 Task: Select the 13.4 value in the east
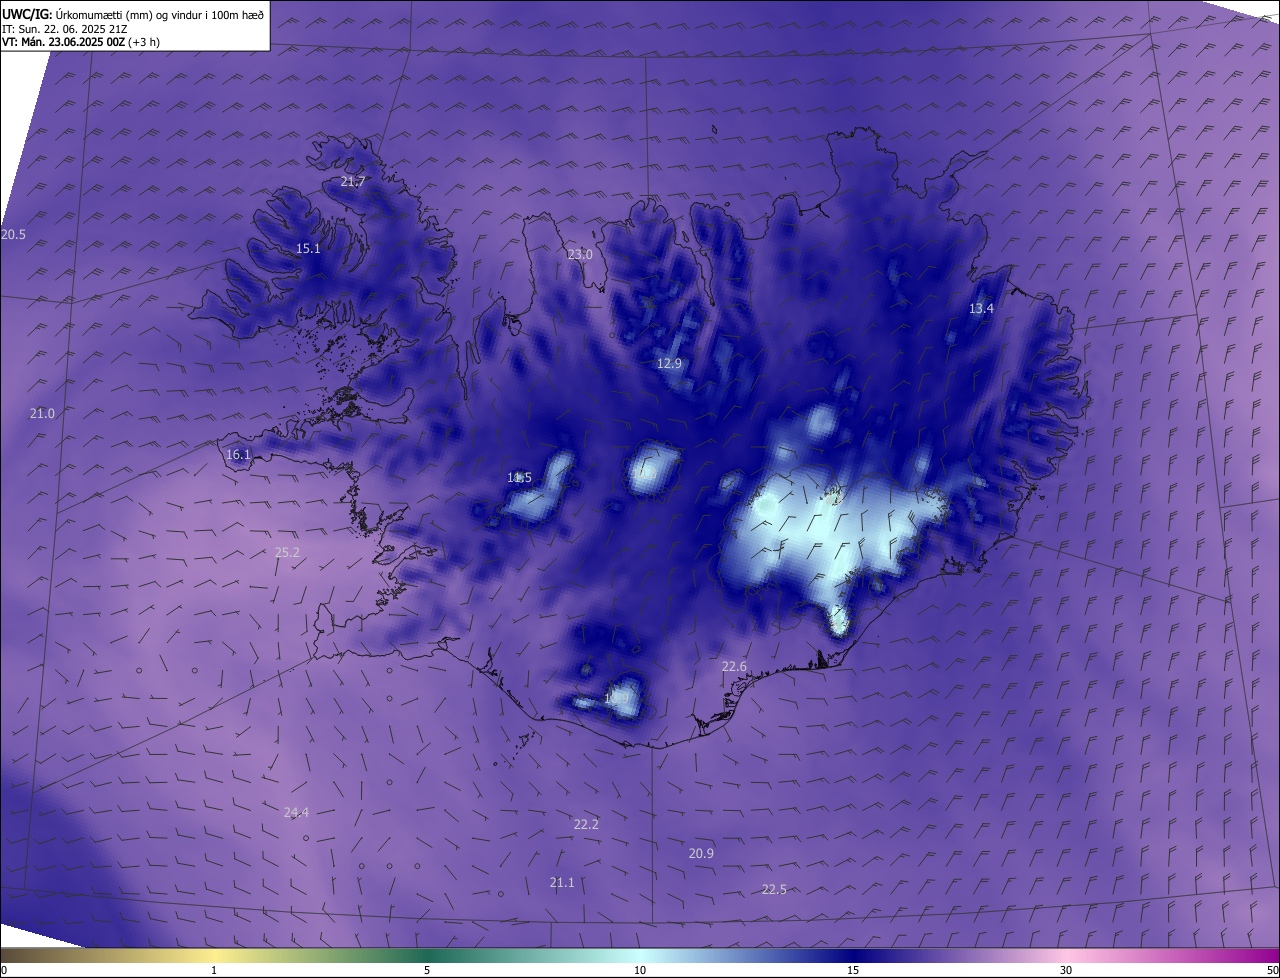(981, 308)
